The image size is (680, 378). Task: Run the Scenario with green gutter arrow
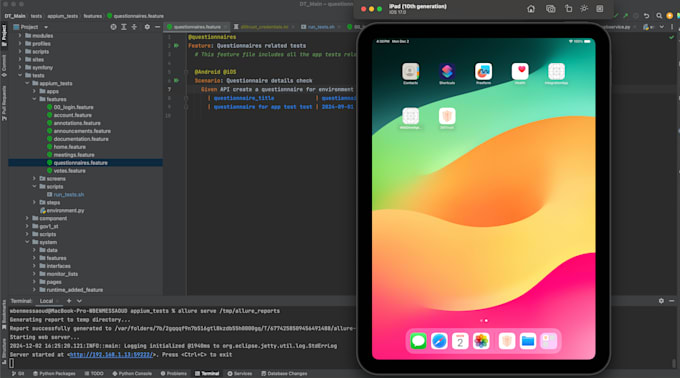pos(177,80)
